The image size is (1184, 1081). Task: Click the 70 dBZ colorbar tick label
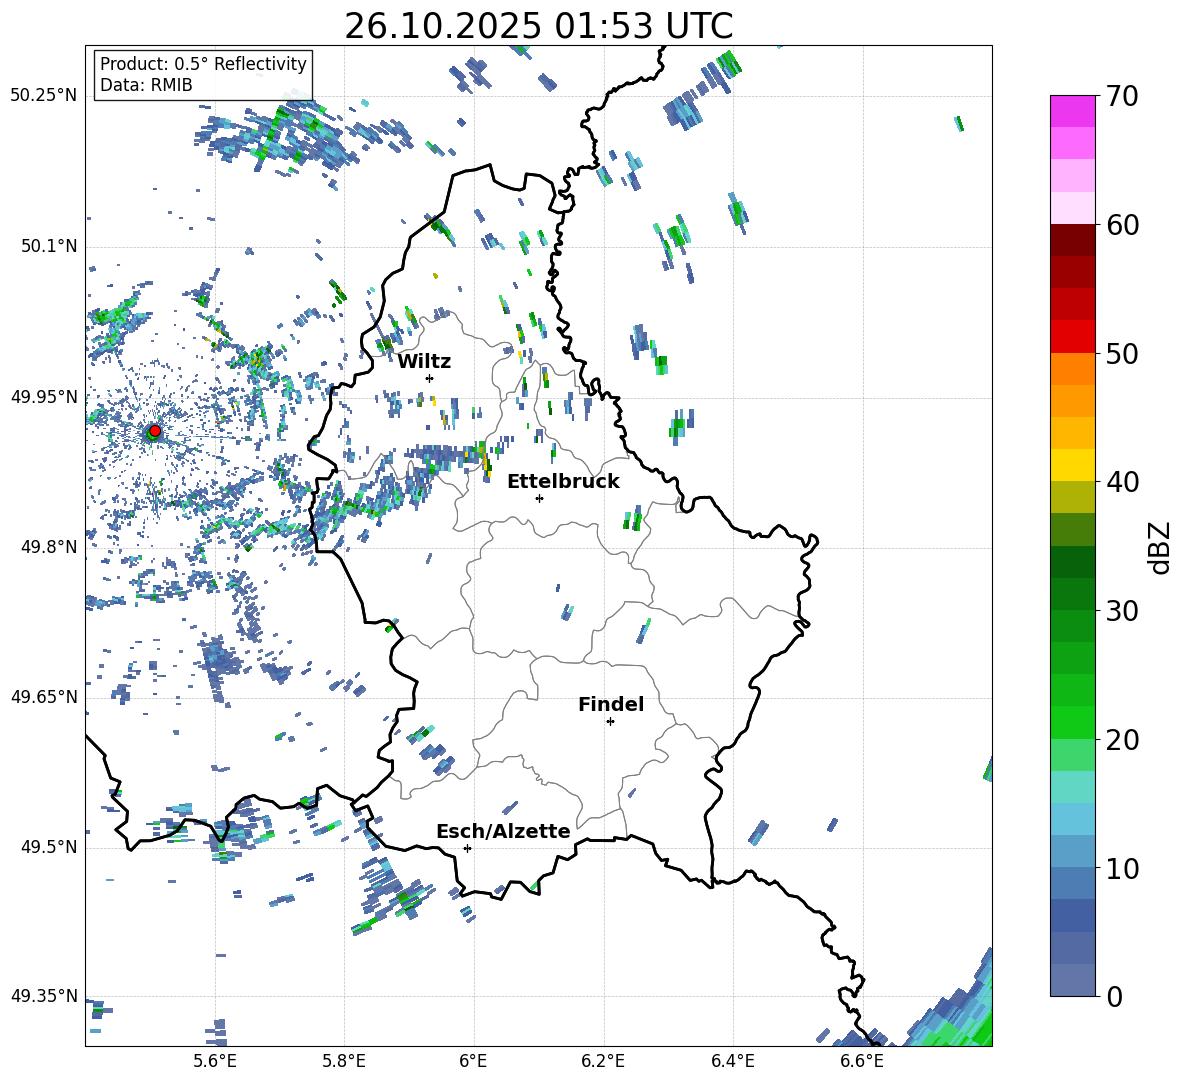1122,97
